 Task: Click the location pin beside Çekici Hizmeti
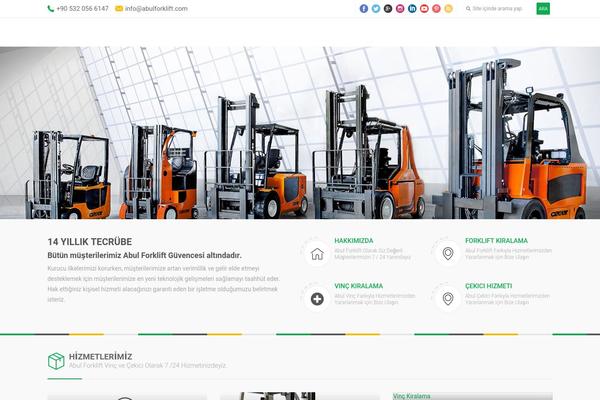tap(448, 299)
